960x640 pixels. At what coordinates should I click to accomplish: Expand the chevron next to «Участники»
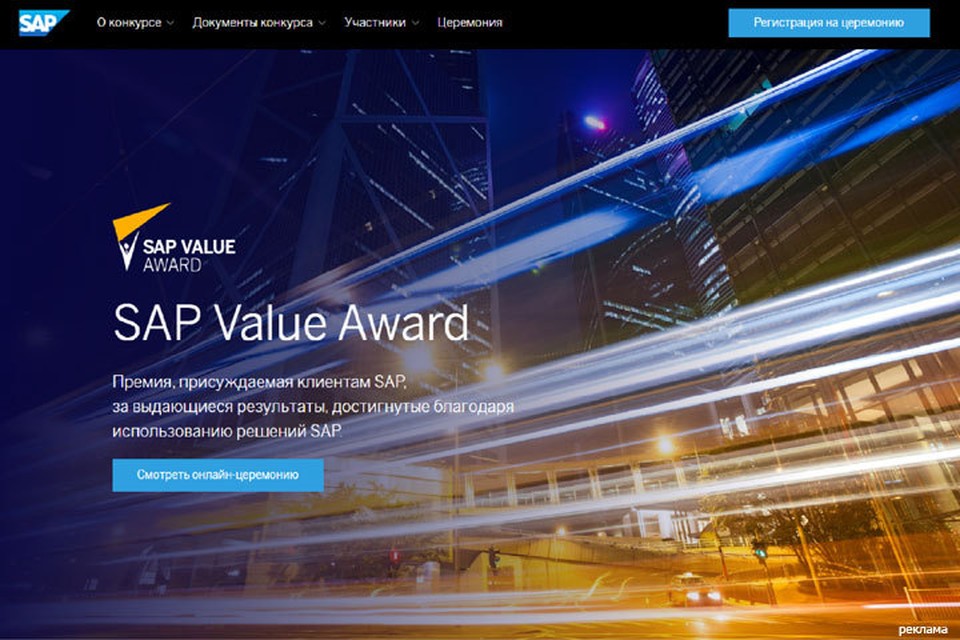[416, 23]
